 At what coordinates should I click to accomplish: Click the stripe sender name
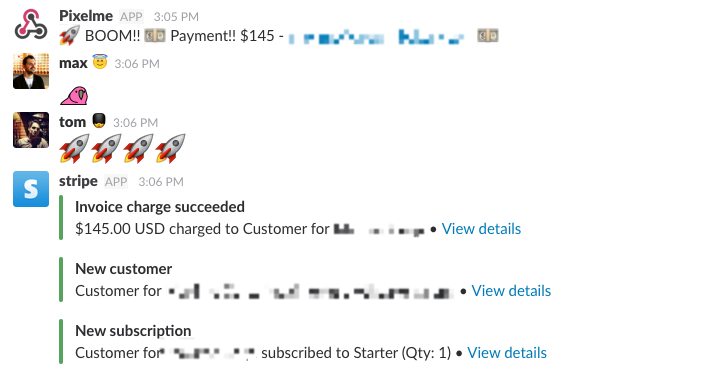click(78, 181)
